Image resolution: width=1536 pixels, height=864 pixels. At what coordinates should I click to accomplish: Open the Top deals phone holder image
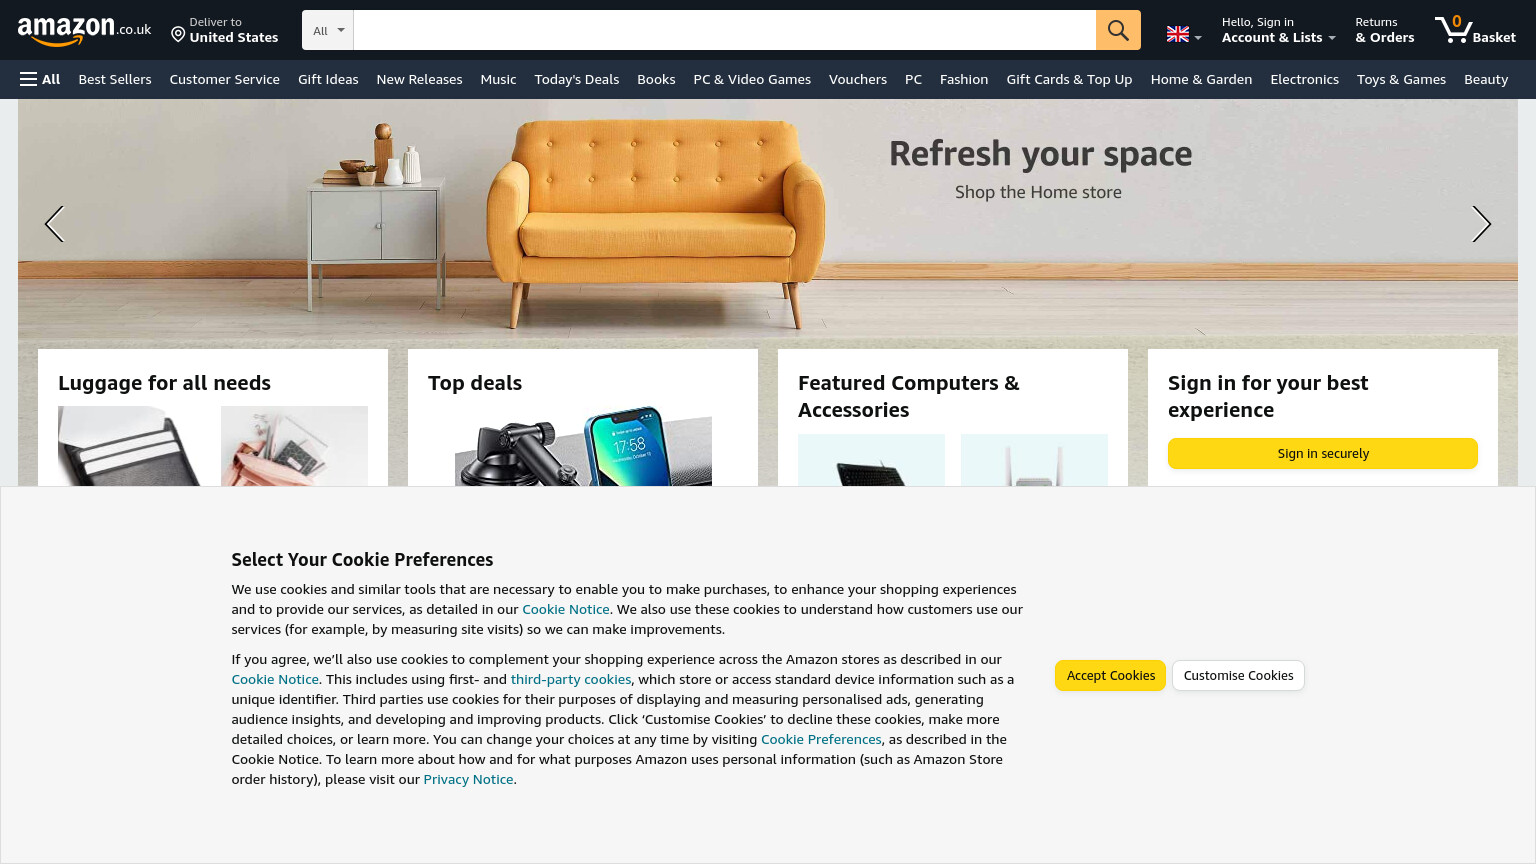click(x=583, y=446)
